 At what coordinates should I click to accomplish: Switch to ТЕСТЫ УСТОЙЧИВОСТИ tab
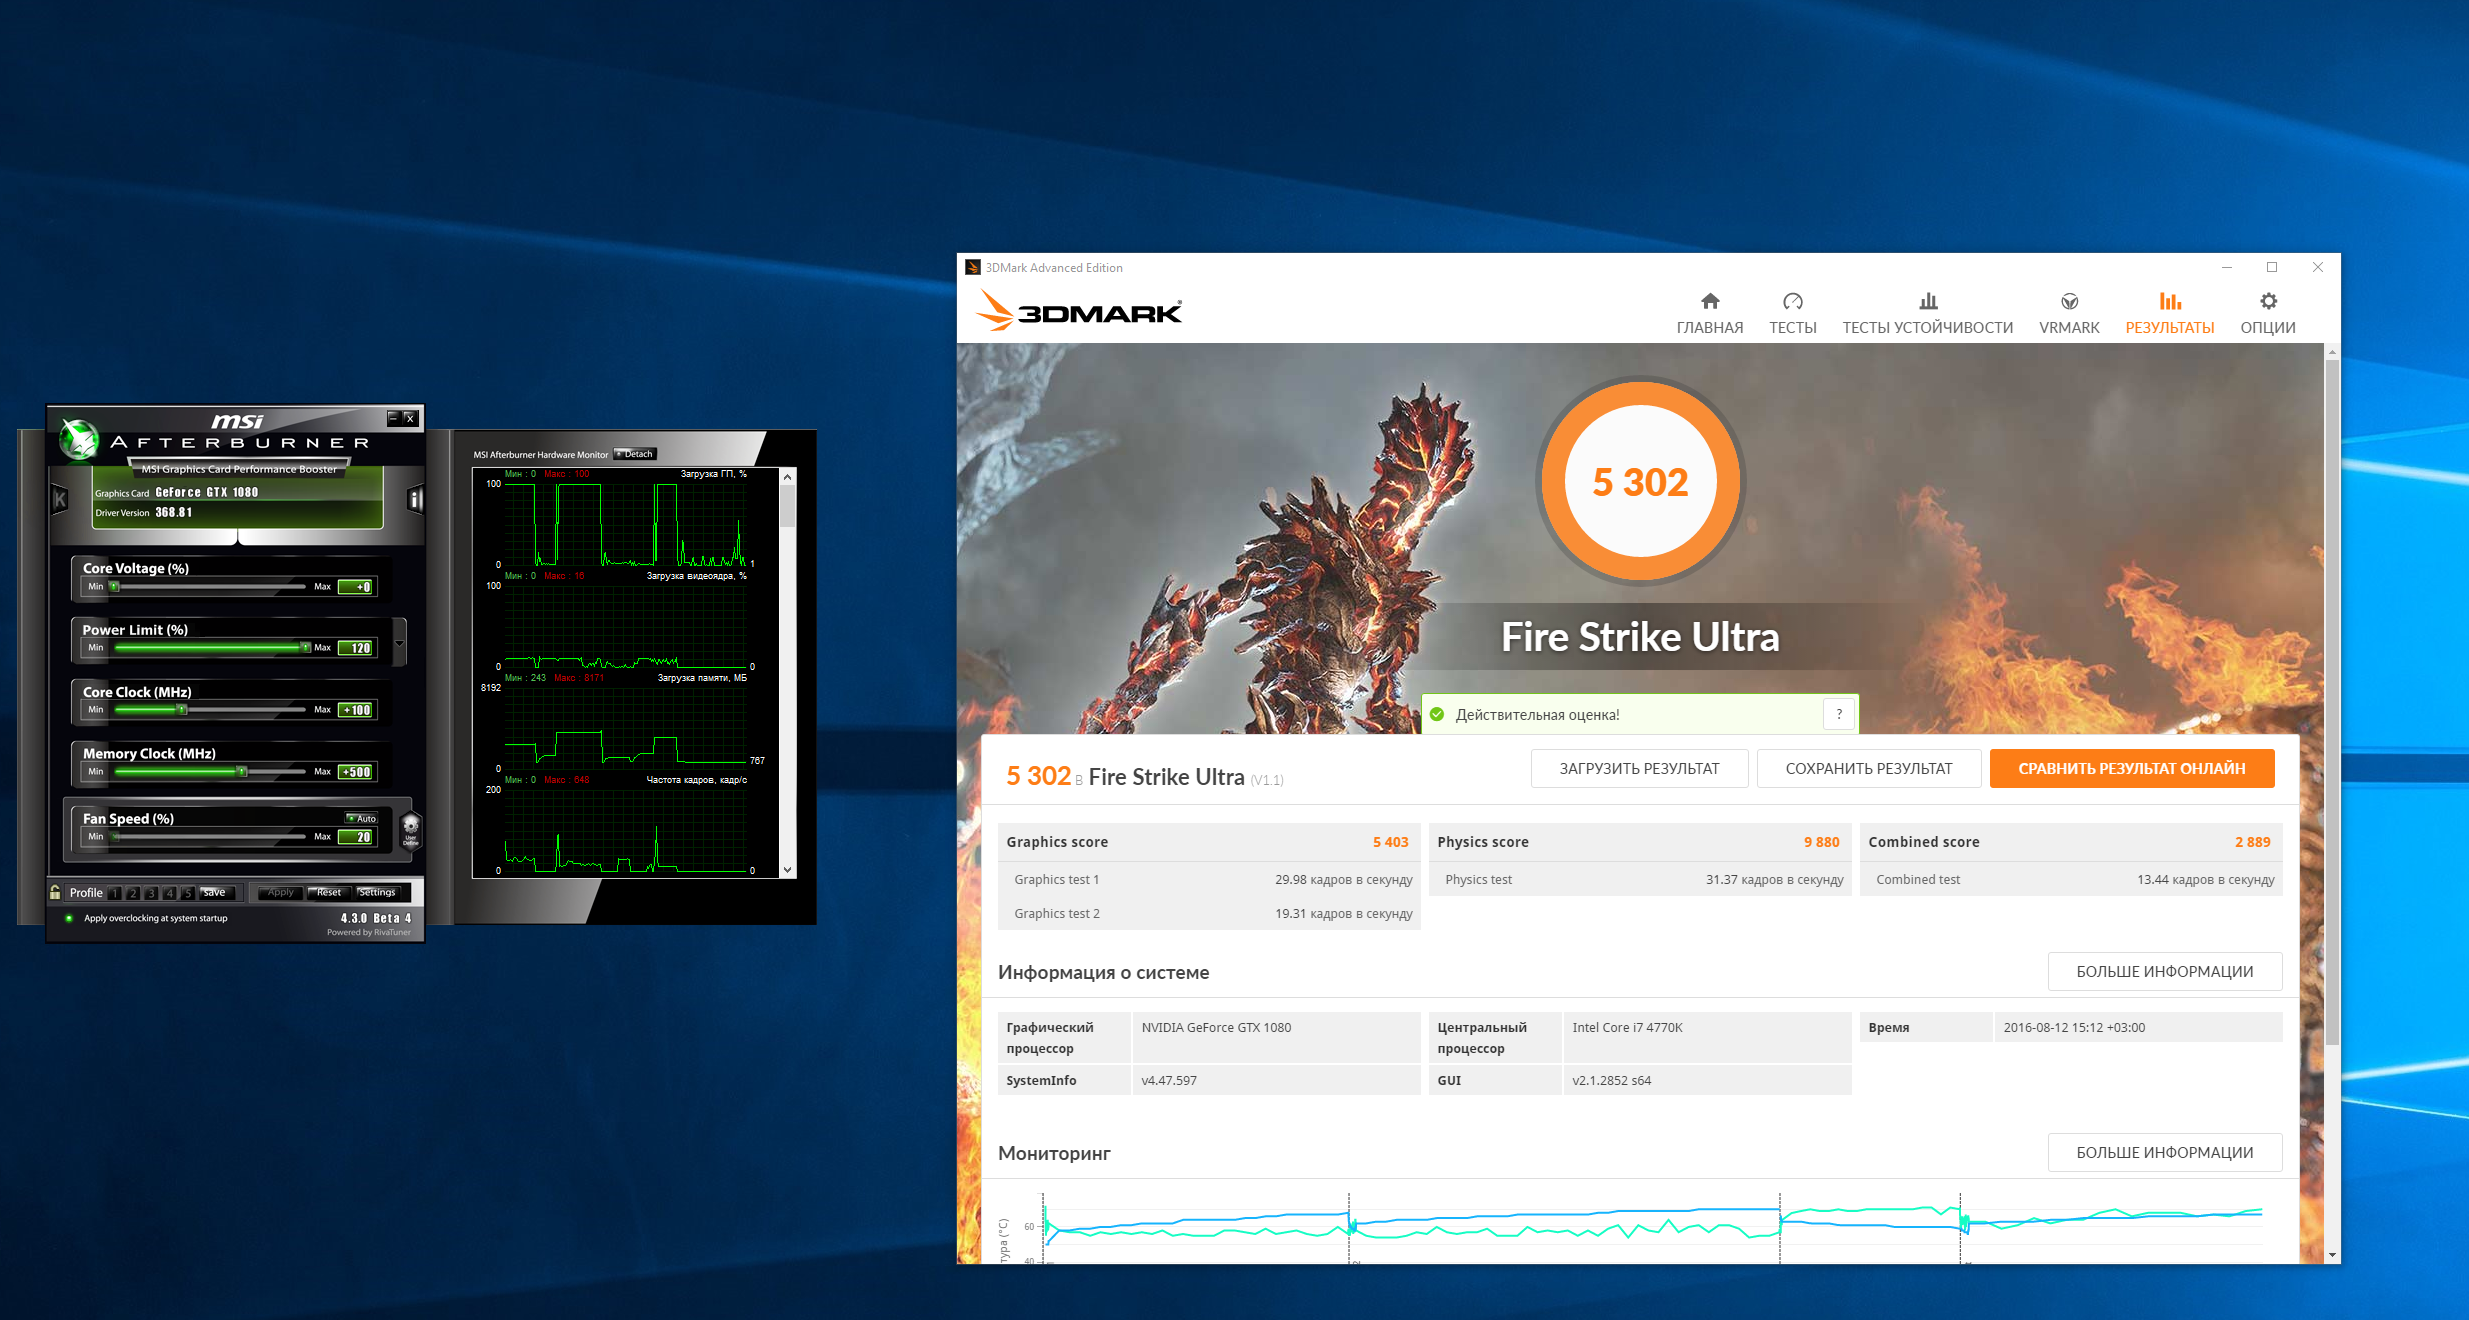1927,314
